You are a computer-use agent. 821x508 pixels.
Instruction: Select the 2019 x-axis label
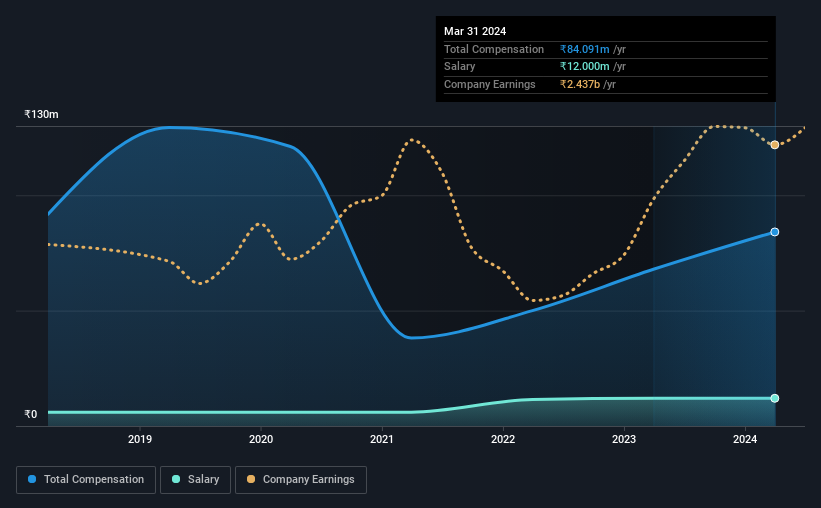[140, 439]
